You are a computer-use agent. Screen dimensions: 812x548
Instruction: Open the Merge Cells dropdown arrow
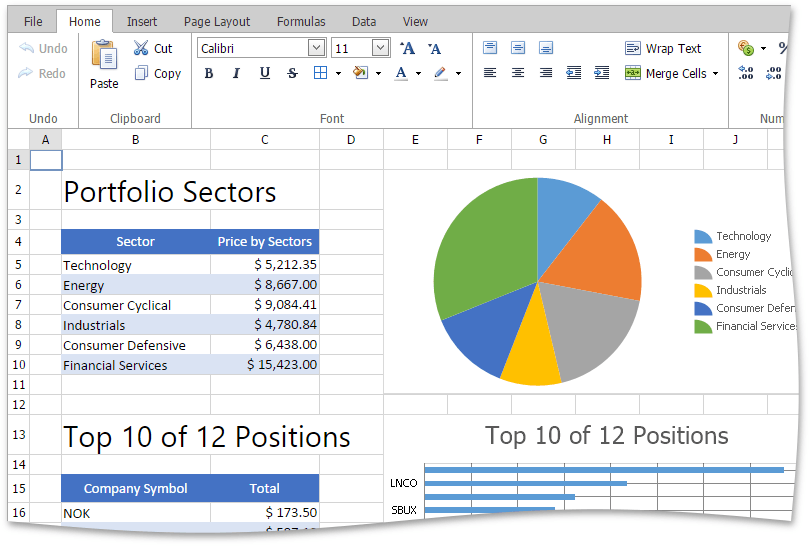(716, 74)
